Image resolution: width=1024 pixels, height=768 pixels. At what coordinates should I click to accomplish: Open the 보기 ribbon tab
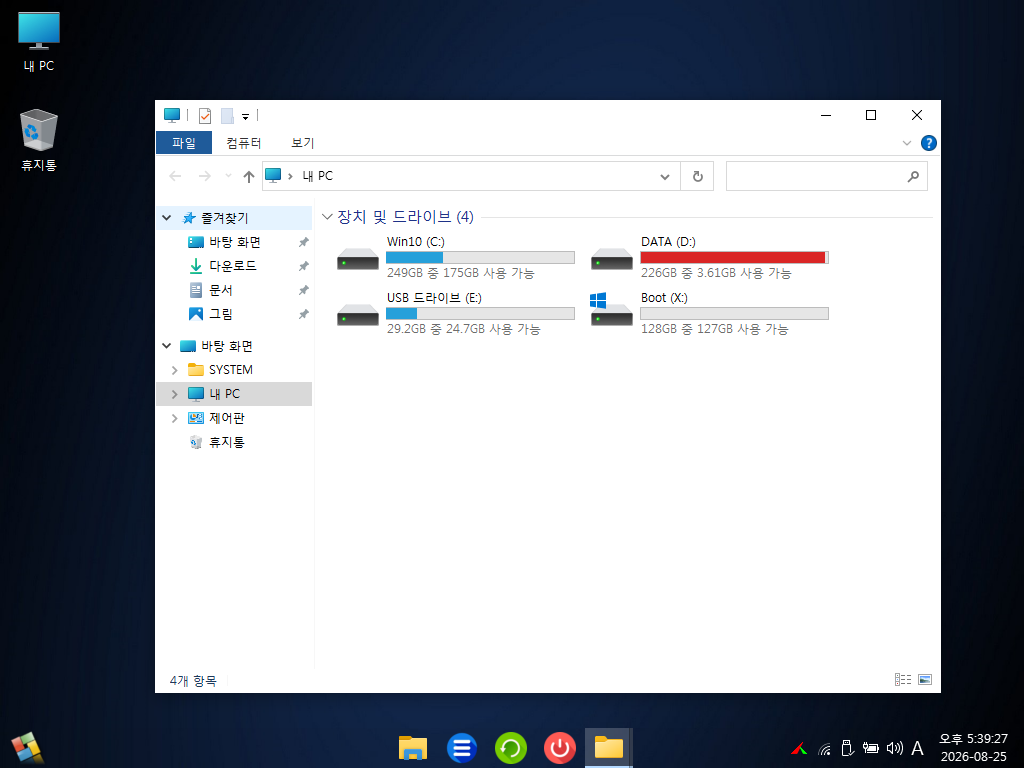pos(302,142)
